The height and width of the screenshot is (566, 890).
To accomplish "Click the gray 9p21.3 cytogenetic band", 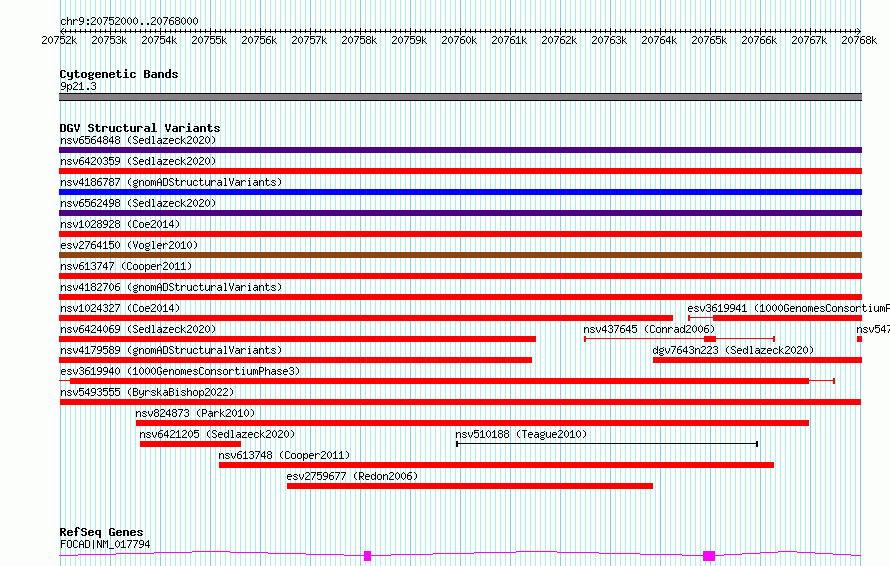I will coord(460,97).
